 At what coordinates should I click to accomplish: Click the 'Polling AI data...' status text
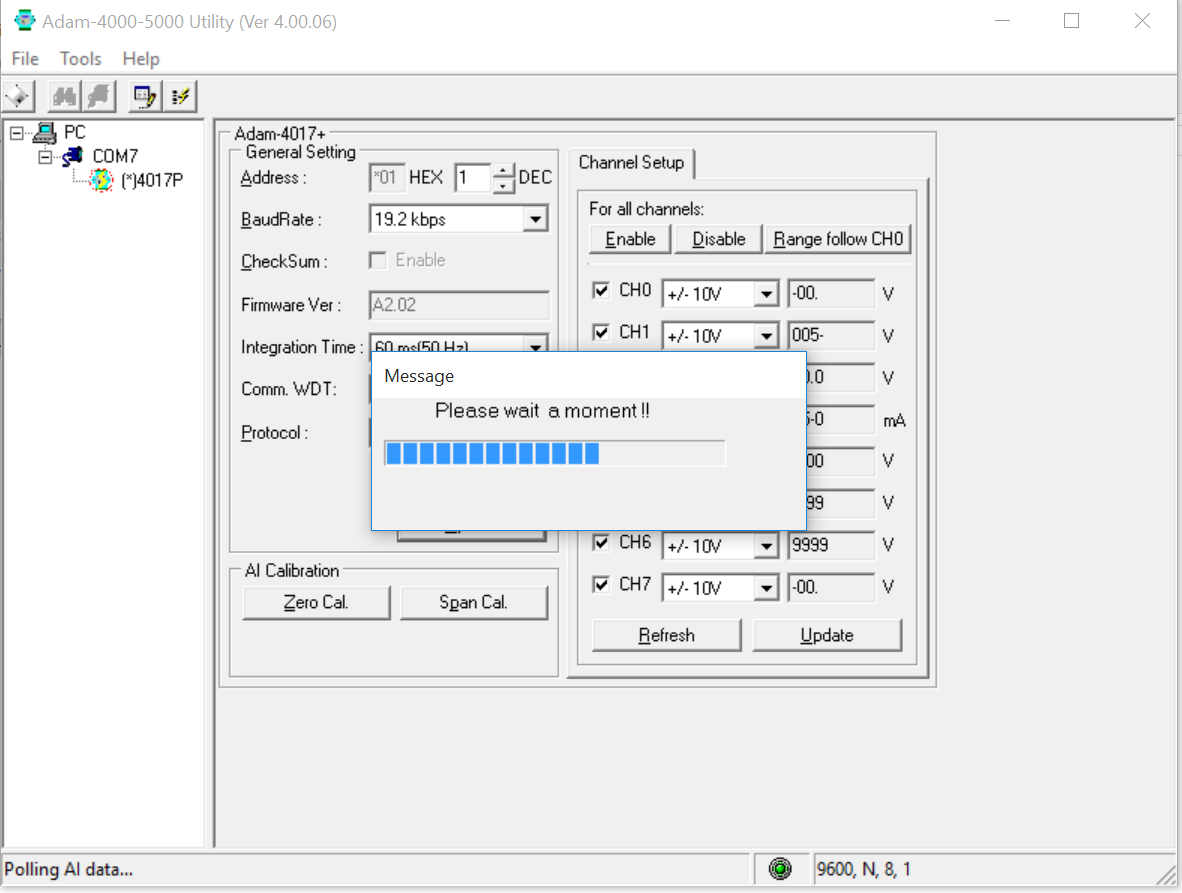point(69,870)
